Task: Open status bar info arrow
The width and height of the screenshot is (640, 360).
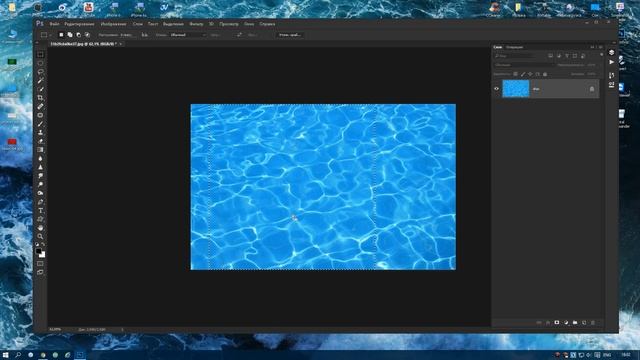Action: click(122, 329)
